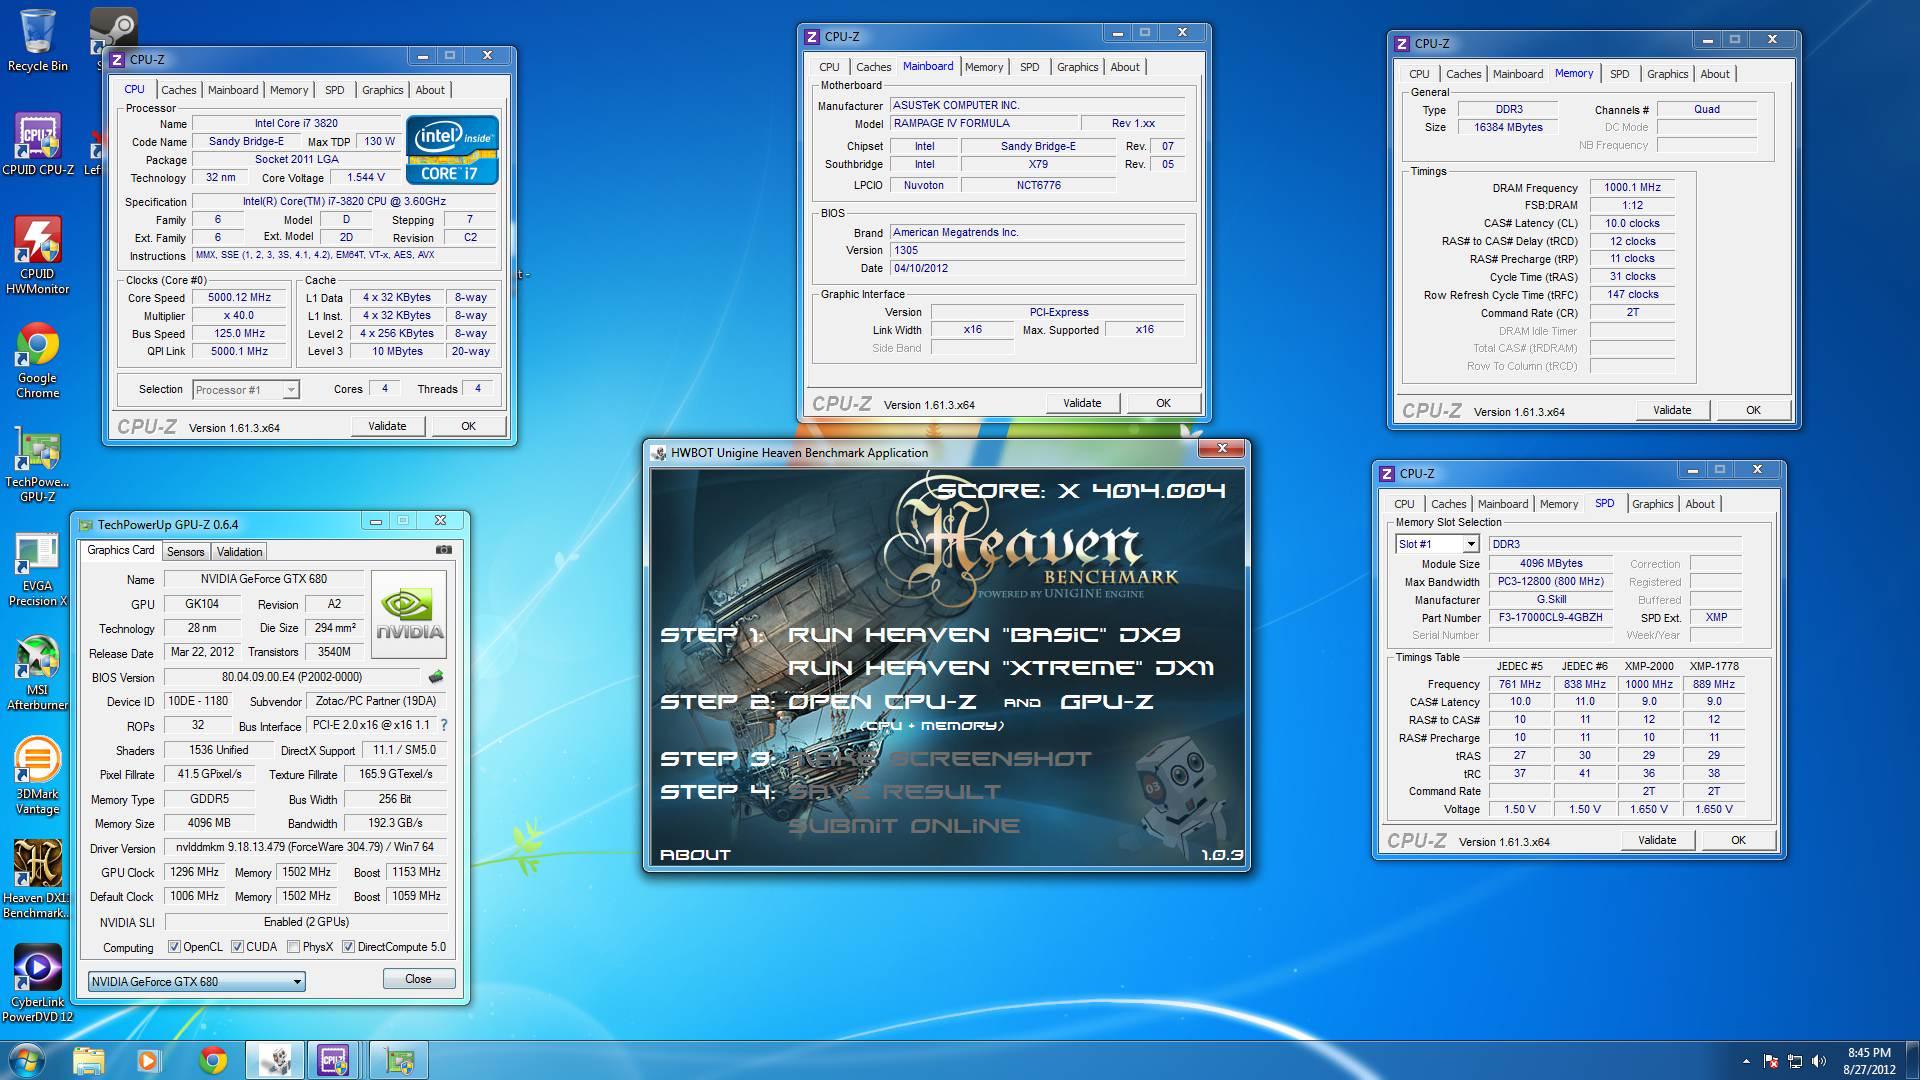Click the GPU-Z link in Heaven step 2
The image size is (1920, 1080).
click(1106, 702)
